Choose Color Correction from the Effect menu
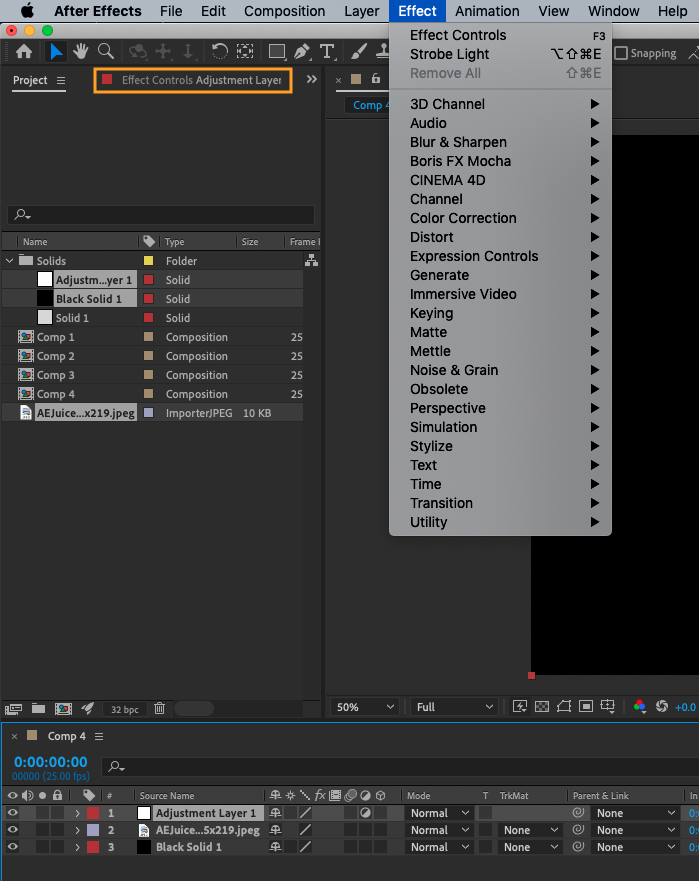The height and width of the screenshot is (881, 699). pos(463,218)
